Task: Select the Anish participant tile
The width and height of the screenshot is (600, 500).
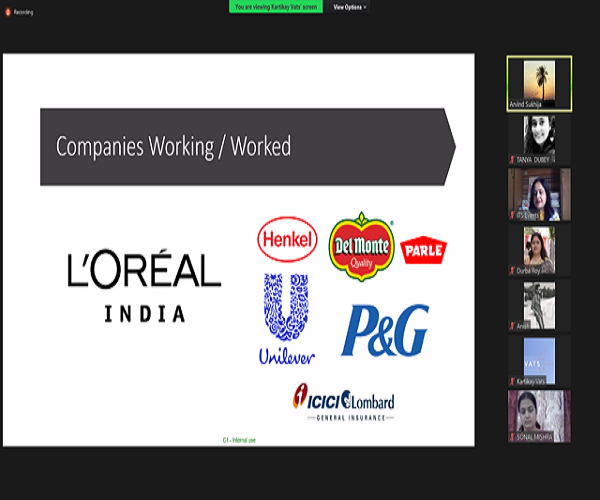Action: coord(540,305)
